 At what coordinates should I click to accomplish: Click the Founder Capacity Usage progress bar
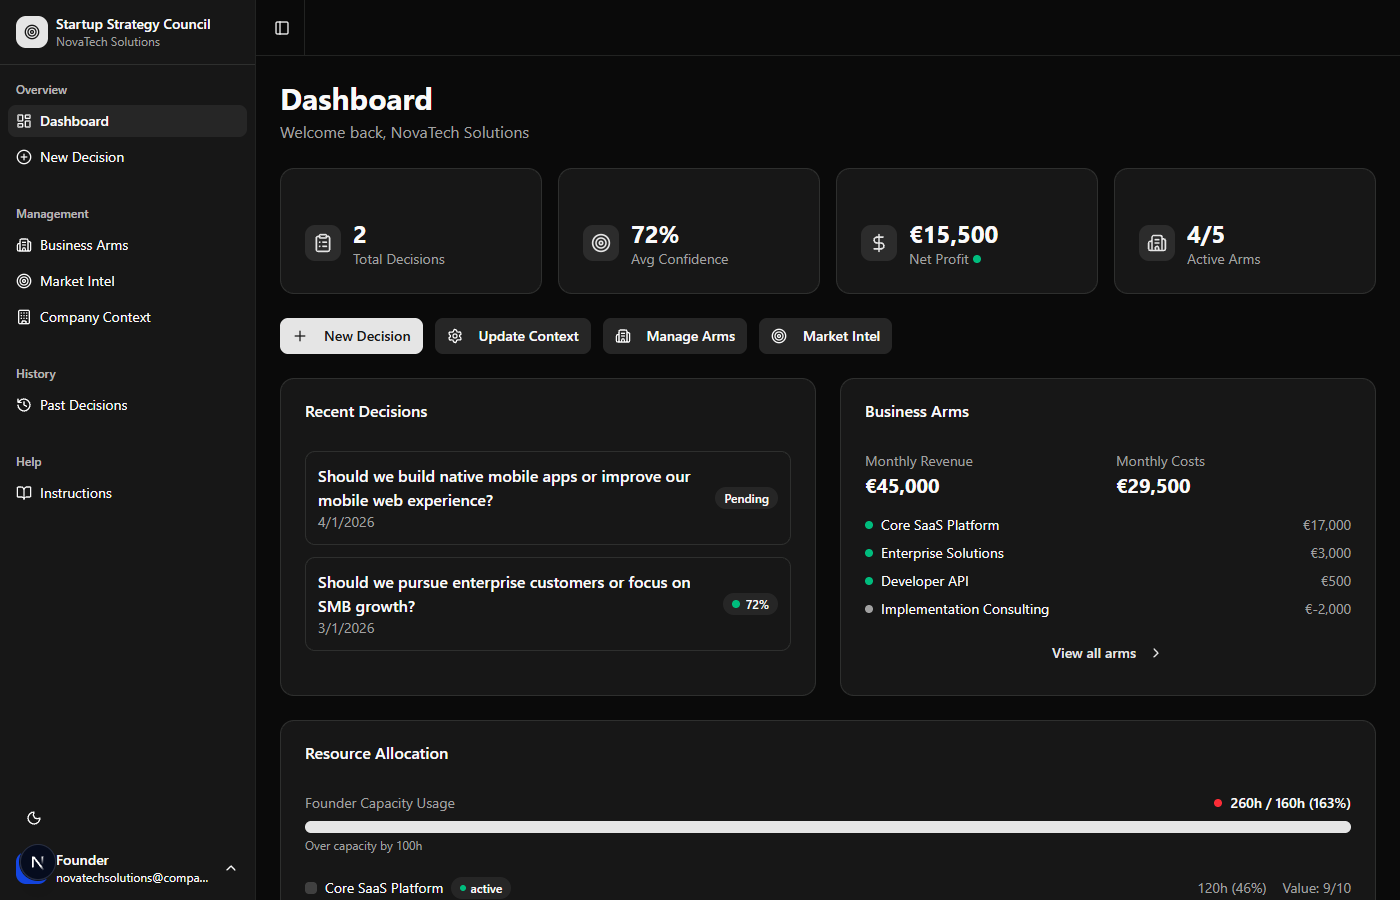[828, 827]
